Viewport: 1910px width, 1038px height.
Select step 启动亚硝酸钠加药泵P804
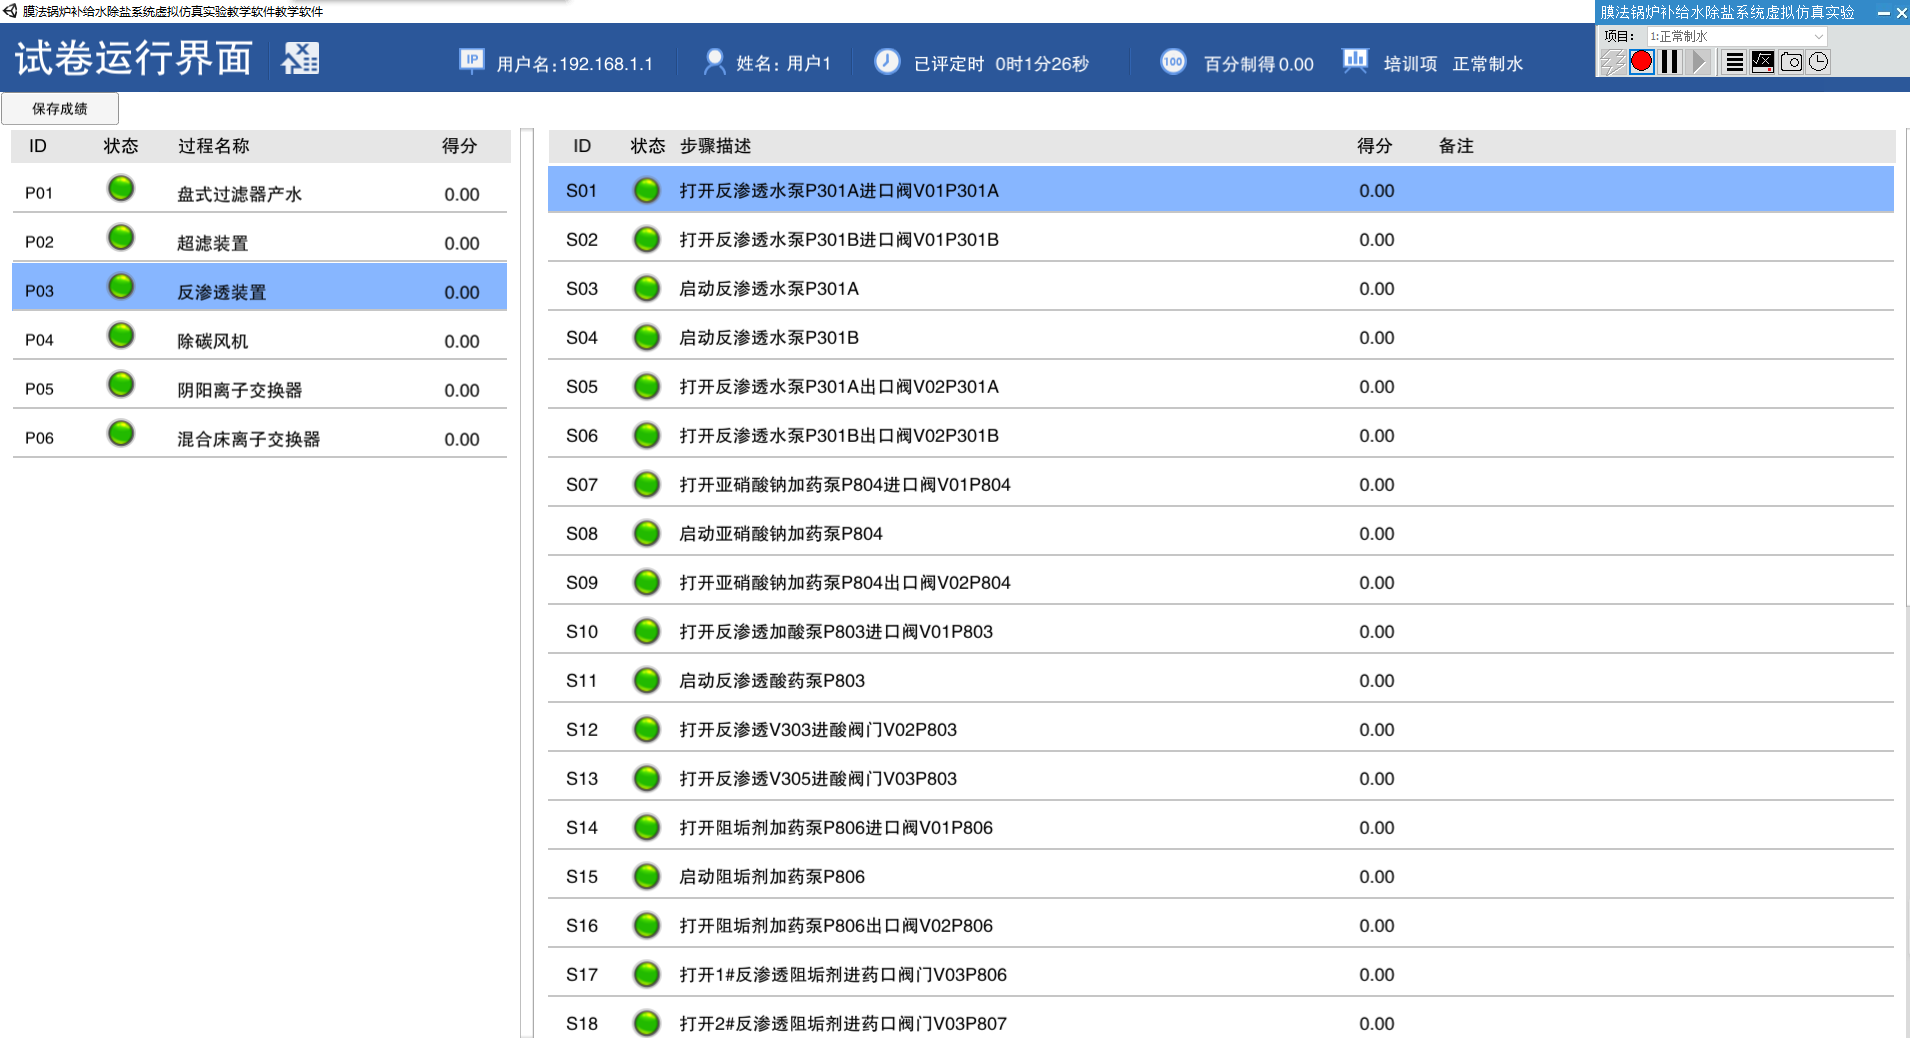[x=1221, y=533]
